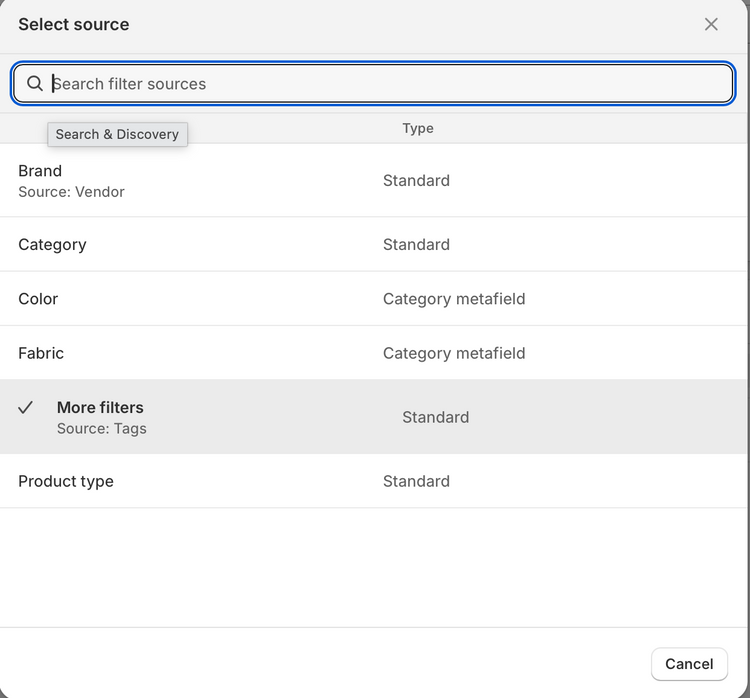
Task: Click Category metafield in Fabric row
Action: [x=454, y=353]
